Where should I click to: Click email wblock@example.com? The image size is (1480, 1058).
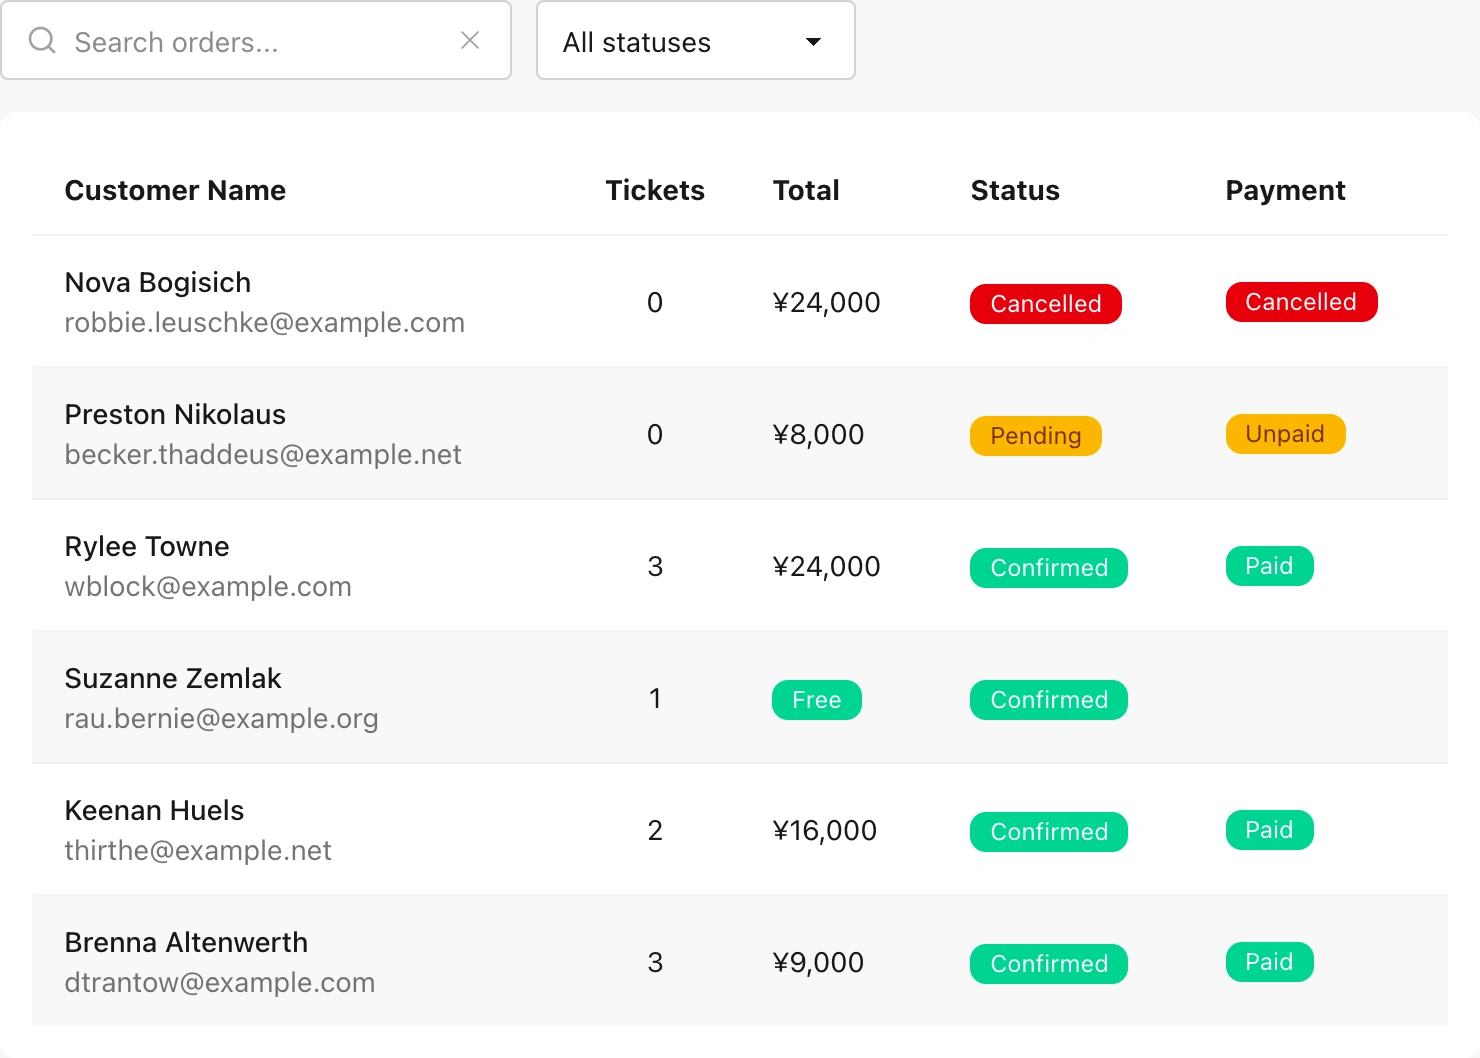208,586
